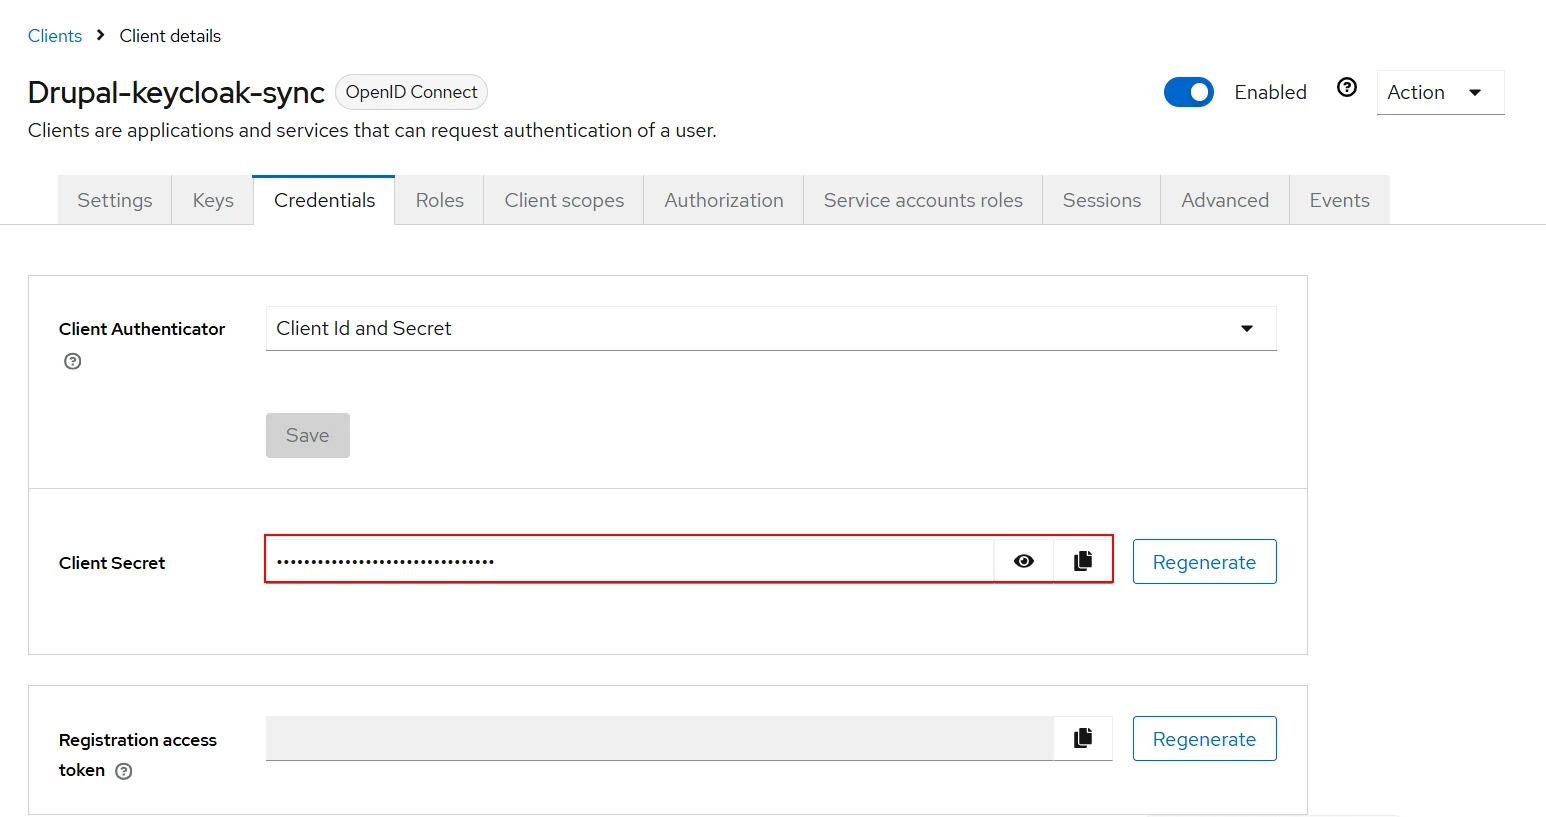Expand the Client Authenticator dropdown

(770, 328)
